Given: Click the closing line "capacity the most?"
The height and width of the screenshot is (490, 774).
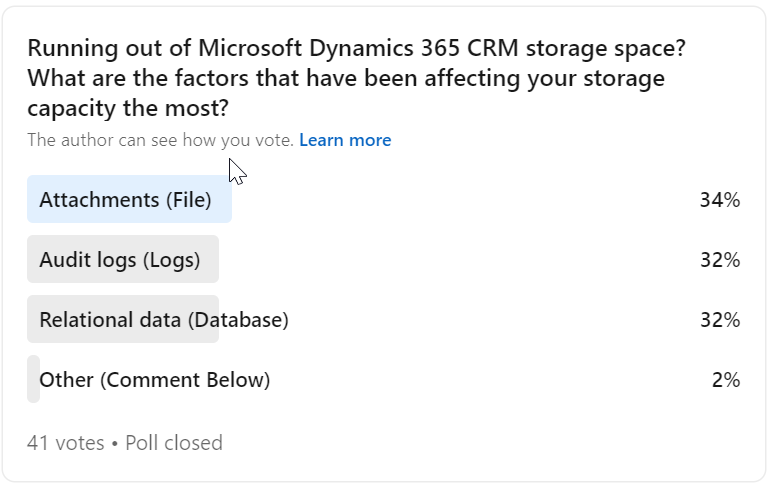Looking at the screenshot, I should (x=128, y=108).
